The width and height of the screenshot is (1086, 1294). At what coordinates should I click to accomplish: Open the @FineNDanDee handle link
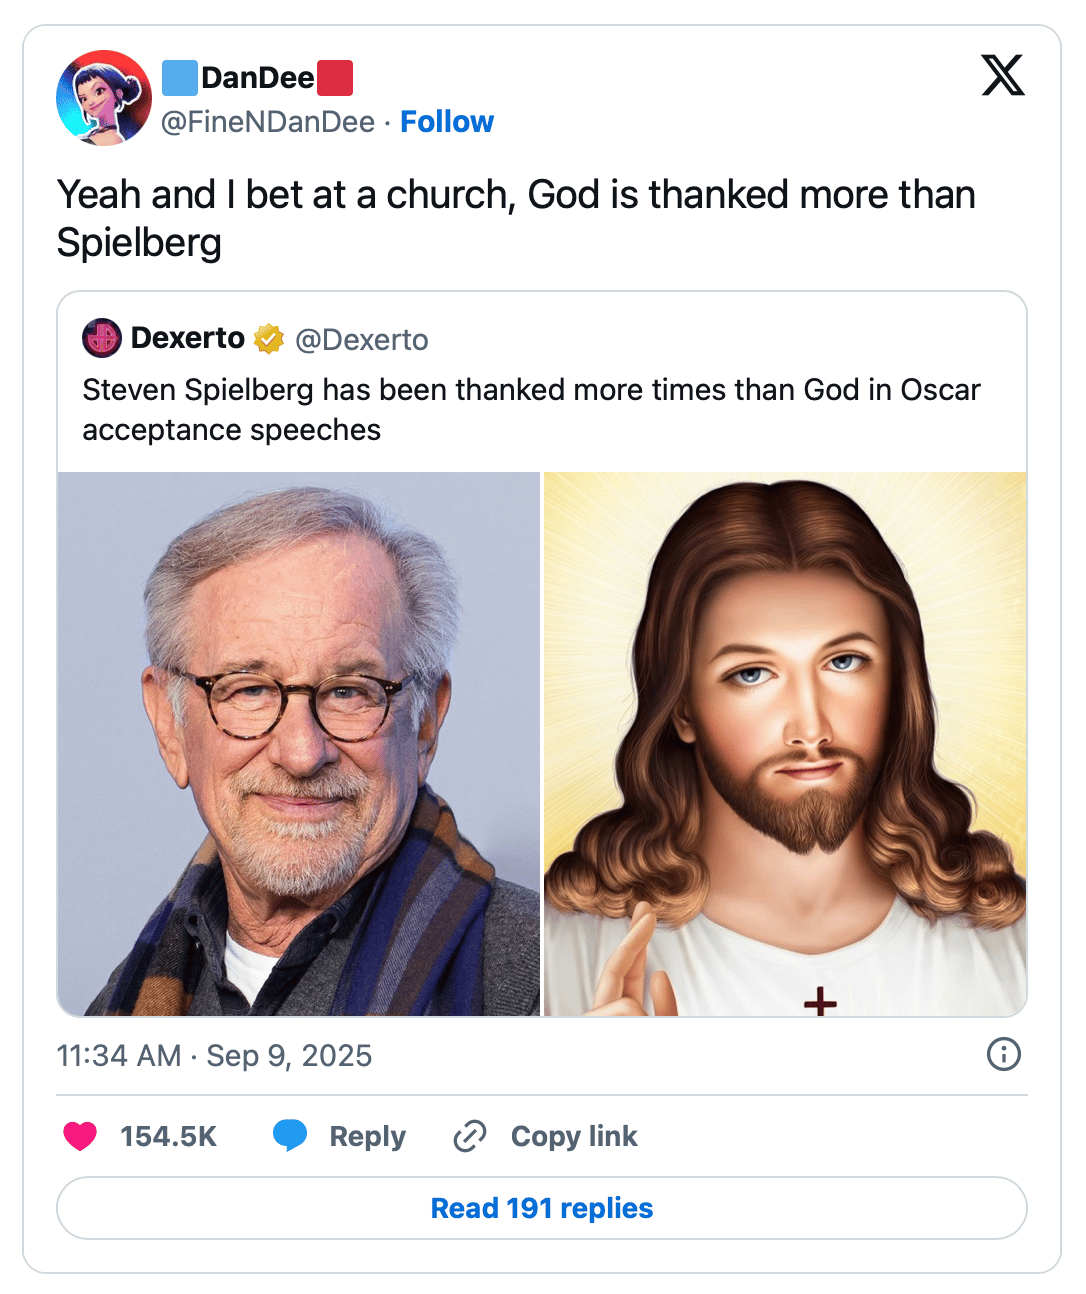268,122
